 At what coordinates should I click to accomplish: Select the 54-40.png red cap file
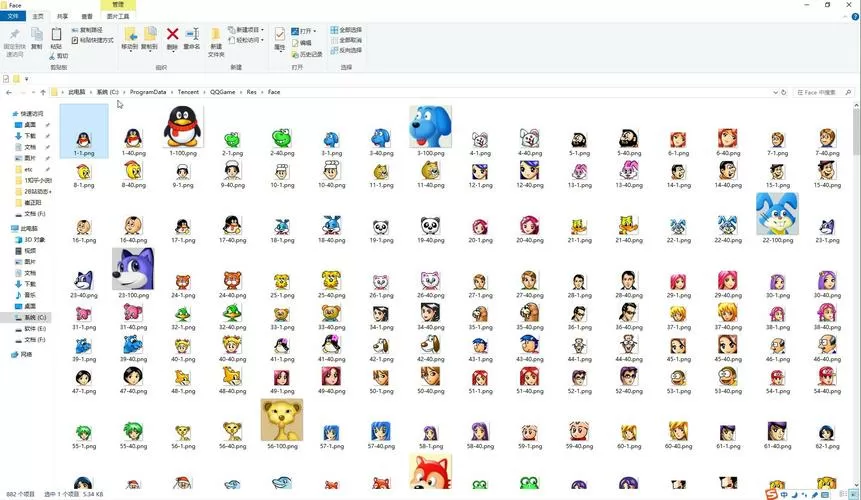click(827, 380)
